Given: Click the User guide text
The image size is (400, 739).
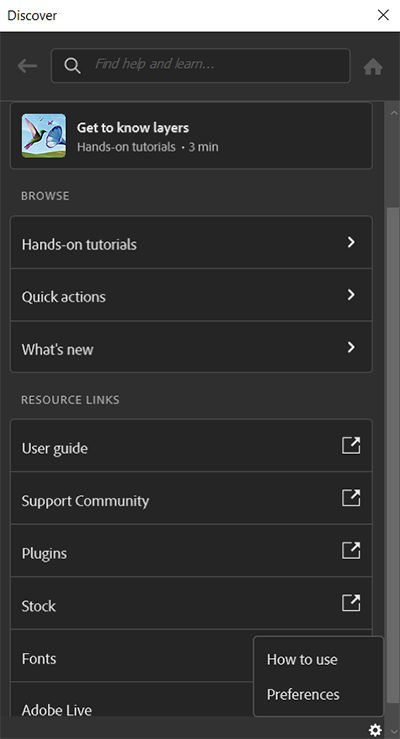Looking at the screenshot, I should click(x=55, y=448).
